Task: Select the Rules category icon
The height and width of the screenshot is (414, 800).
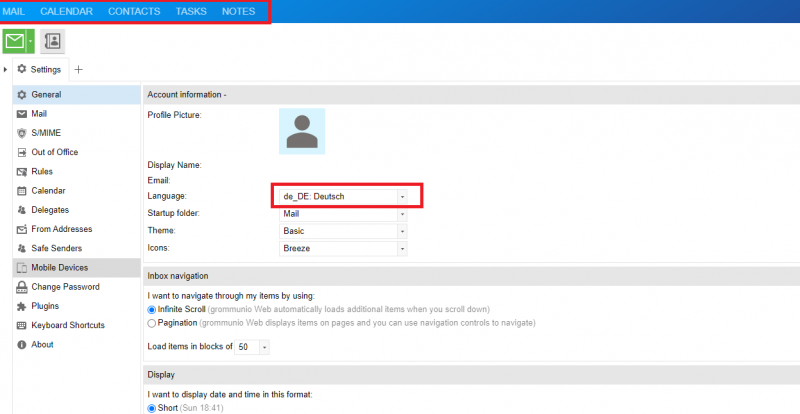Action: [21, 171]
